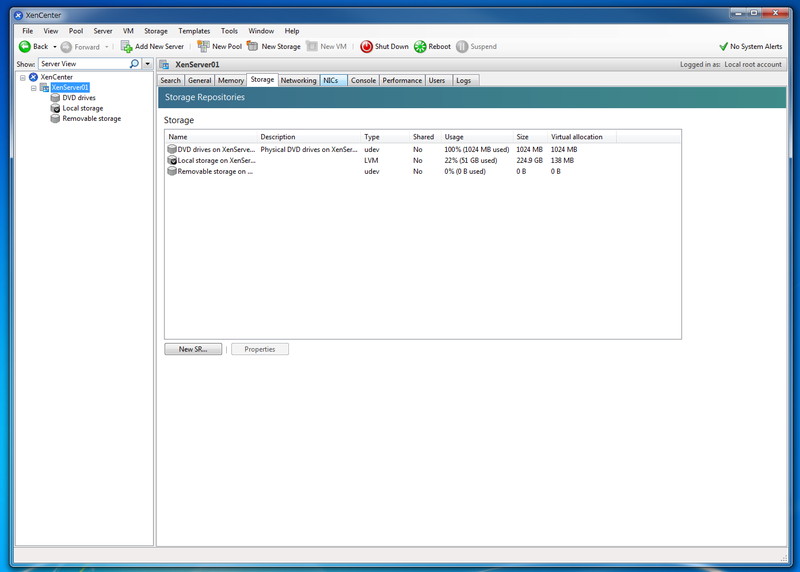Click the Suspend pause icon
The width and height of the screenshot is (800, 572).
[x=462, y=47]
